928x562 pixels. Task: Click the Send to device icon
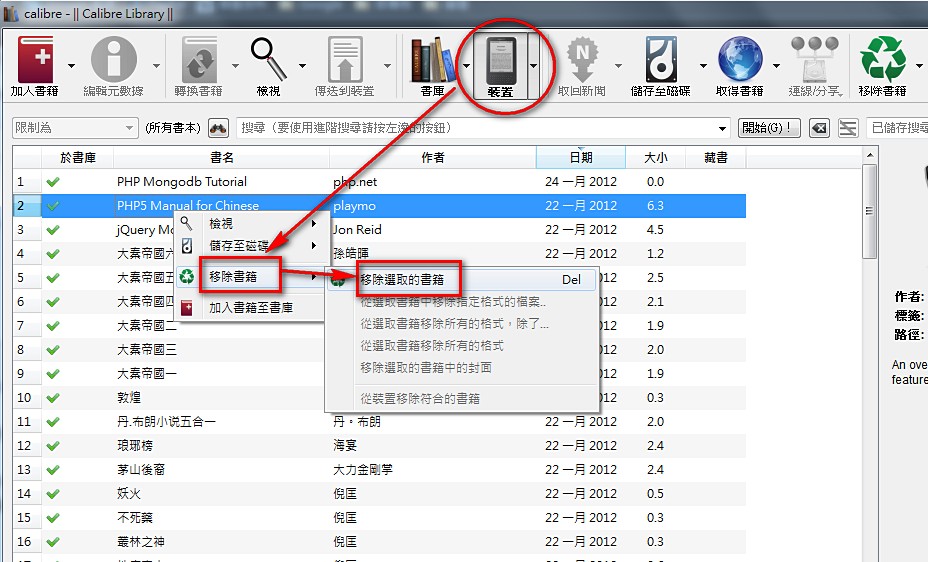pos(345,60)
